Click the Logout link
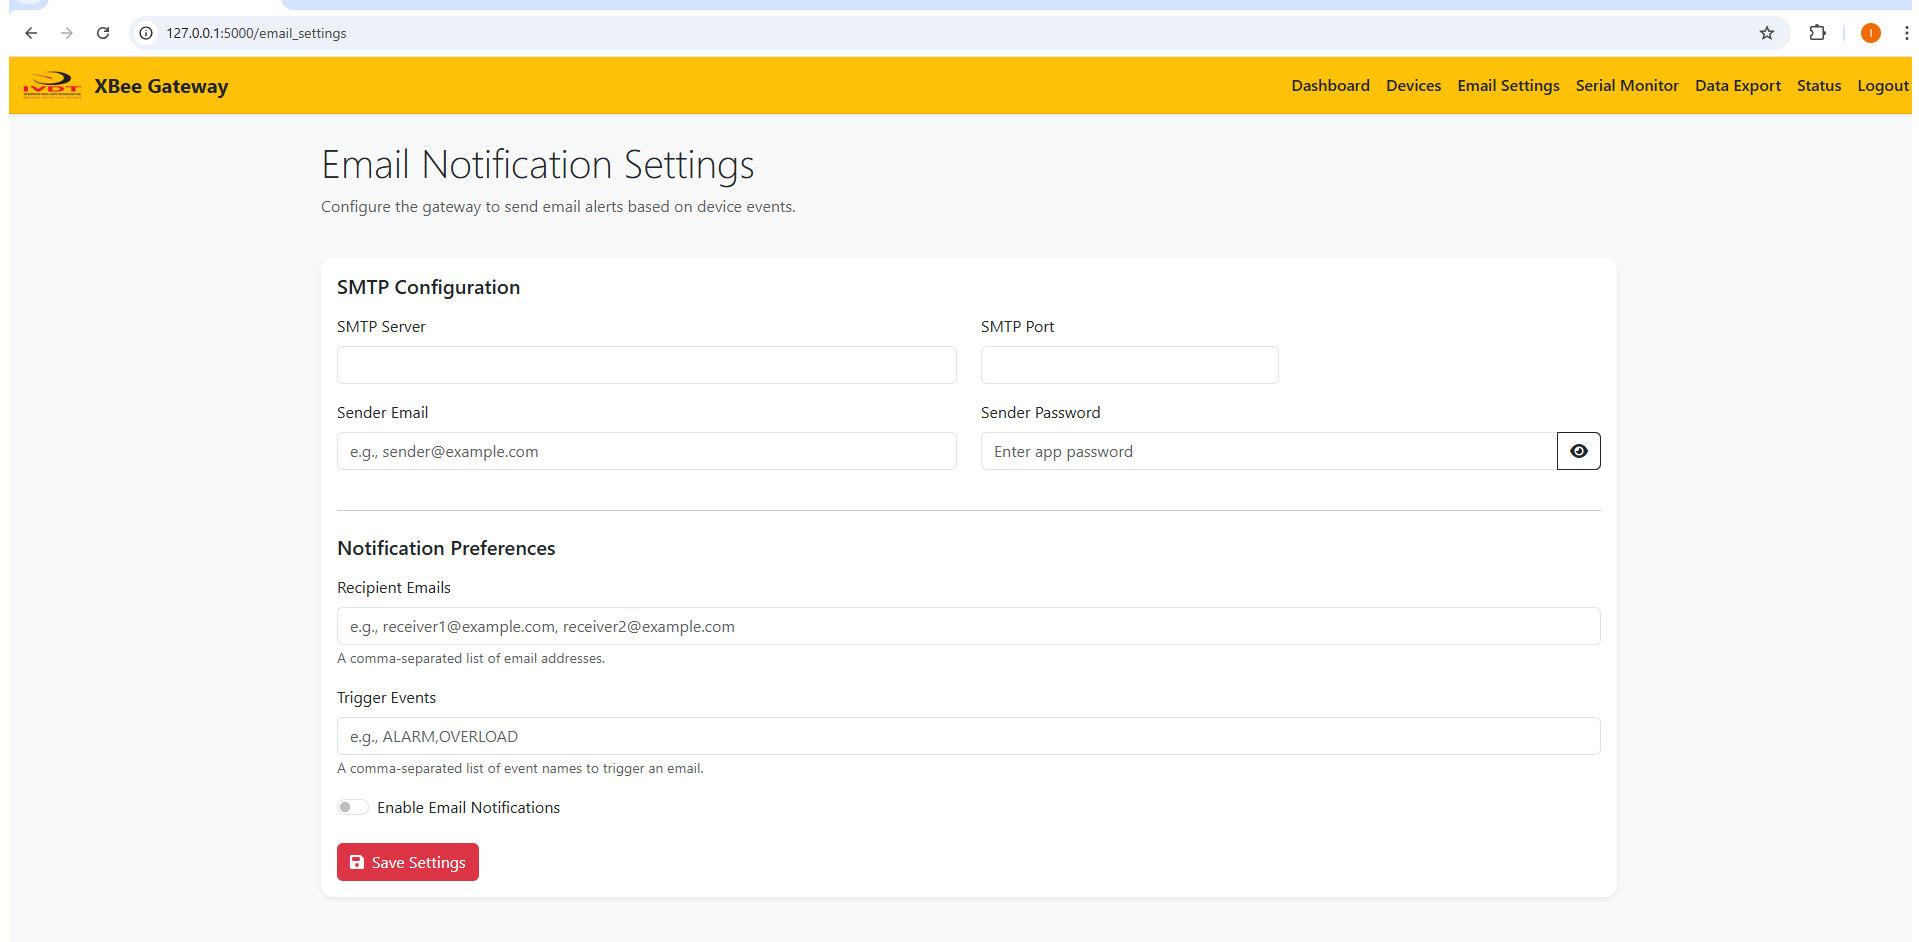Viewport: 1919px width, 942px height. click(x=1882, y=86)
